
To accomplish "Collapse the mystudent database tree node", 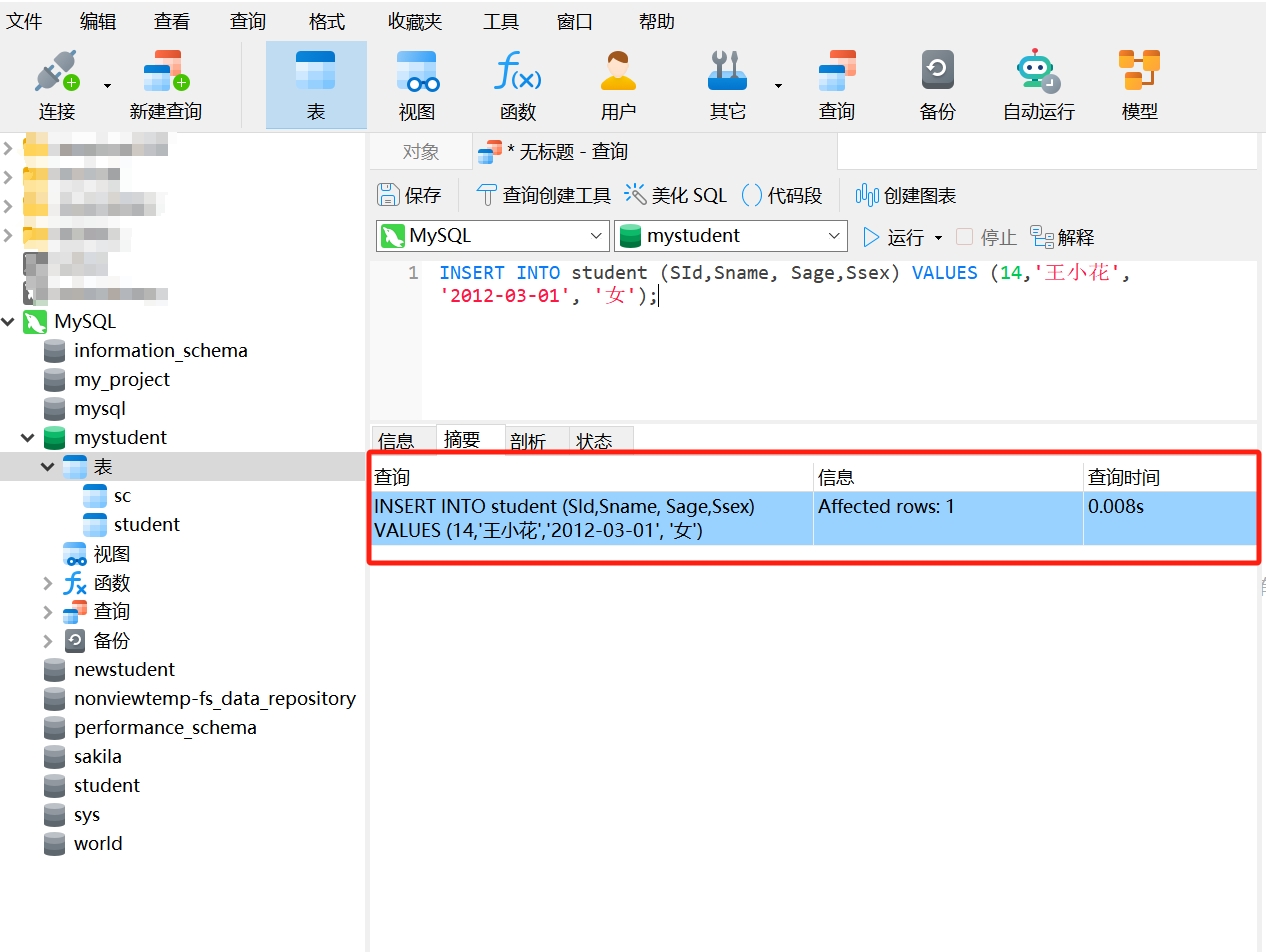I will tap(28, 438).
